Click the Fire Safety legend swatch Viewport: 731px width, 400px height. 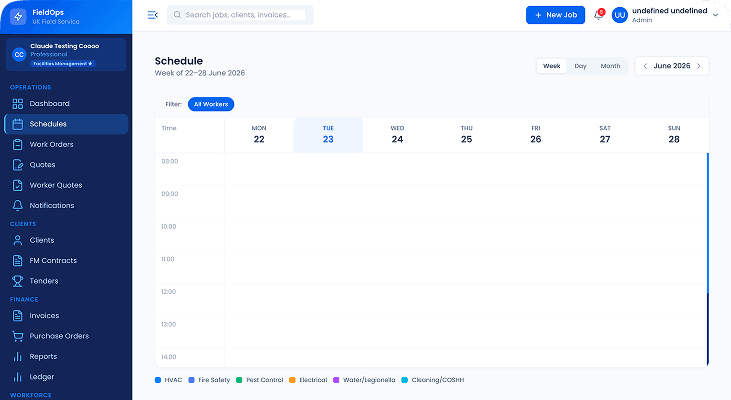191,380
